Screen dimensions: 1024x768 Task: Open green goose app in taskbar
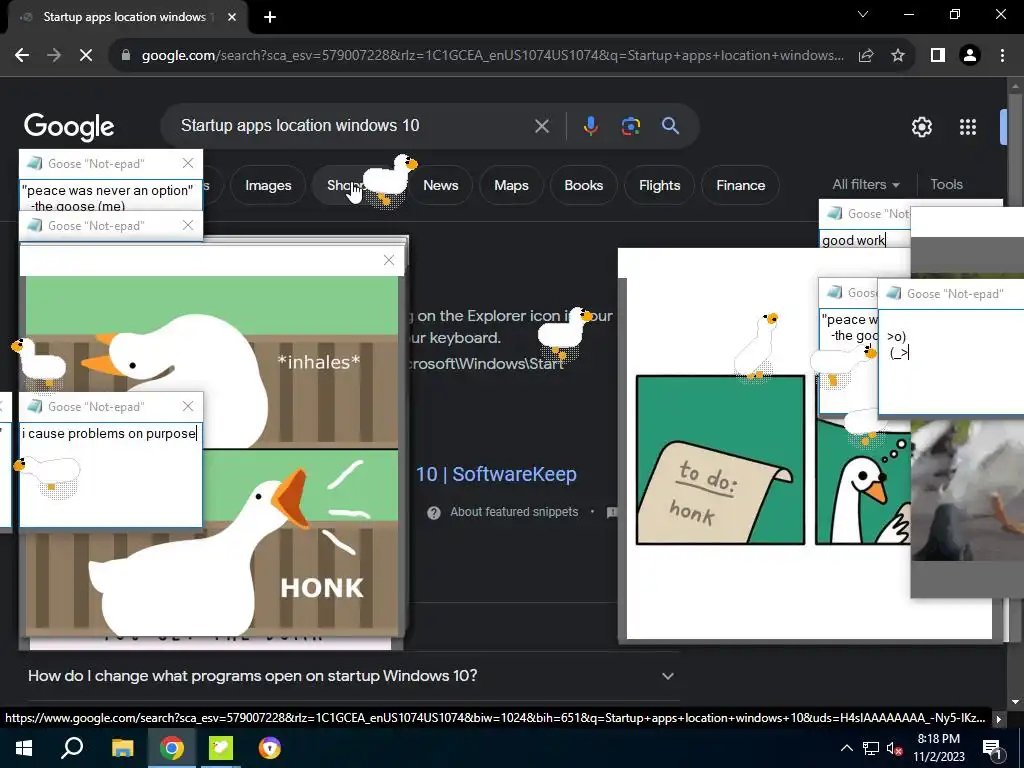pyautogui.click(x=221, y=748)
